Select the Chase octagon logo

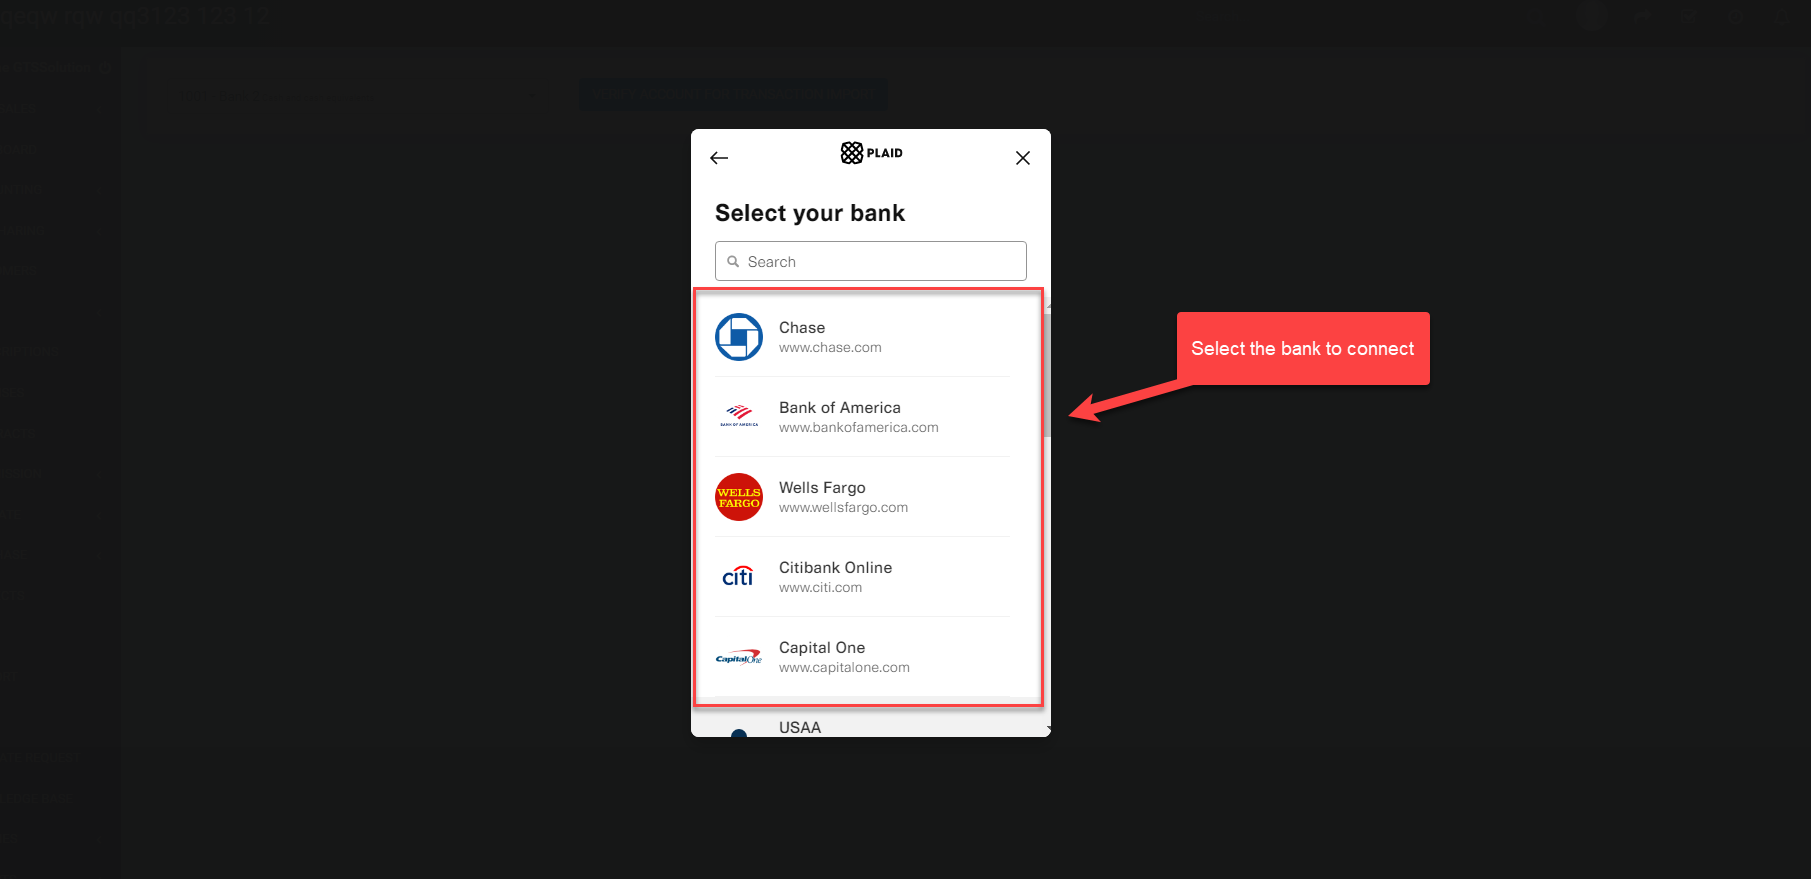[x=739, y=337]
